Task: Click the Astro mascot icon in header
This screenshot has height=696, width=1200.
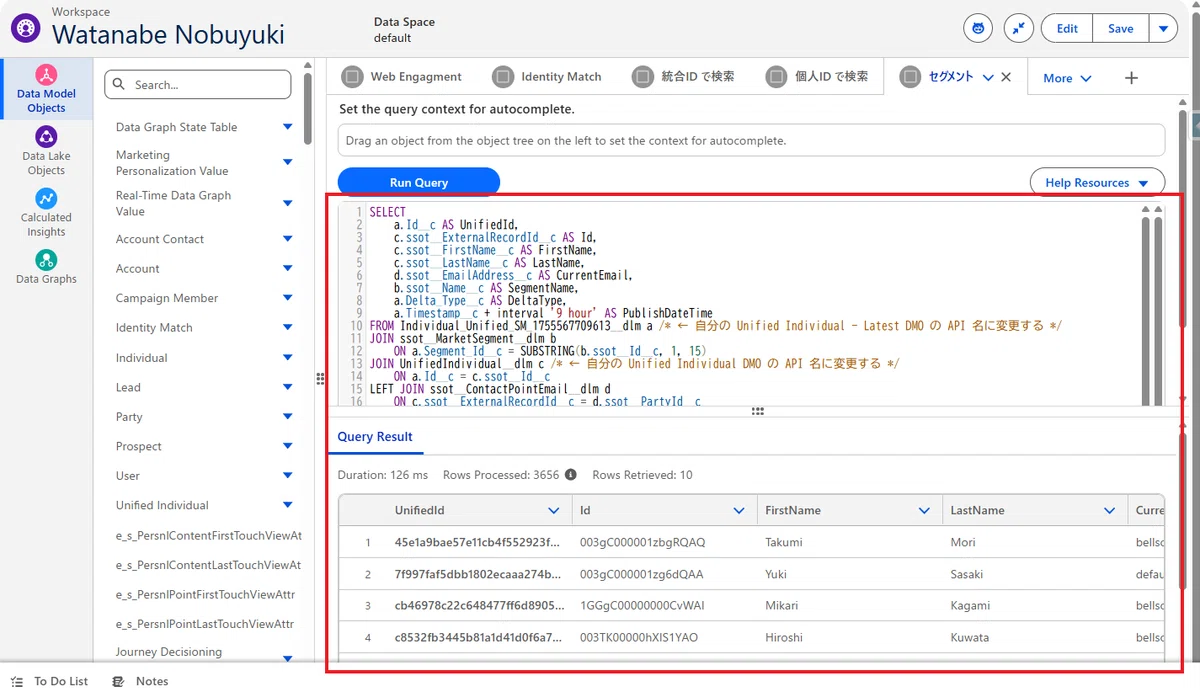Action: tap(978, 29)
